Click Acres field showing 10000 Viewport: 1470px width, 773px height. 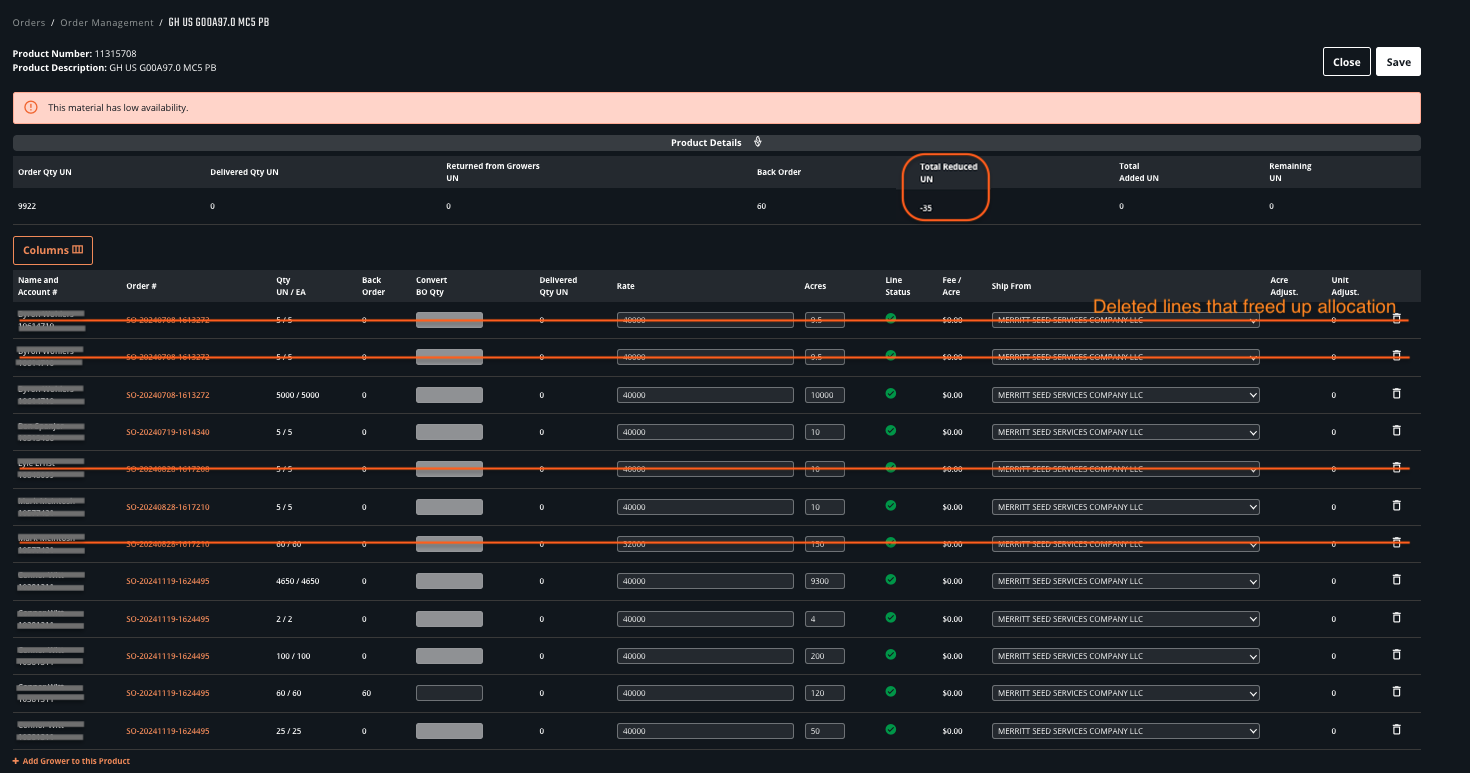(825, 395)
